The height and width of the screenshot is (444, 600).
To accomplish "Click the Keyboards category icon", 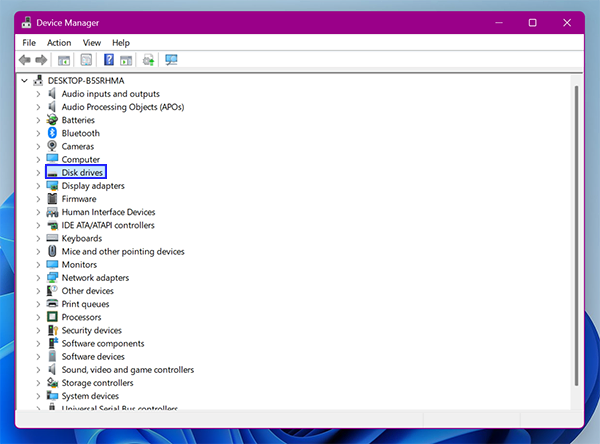I will [52, 238].
